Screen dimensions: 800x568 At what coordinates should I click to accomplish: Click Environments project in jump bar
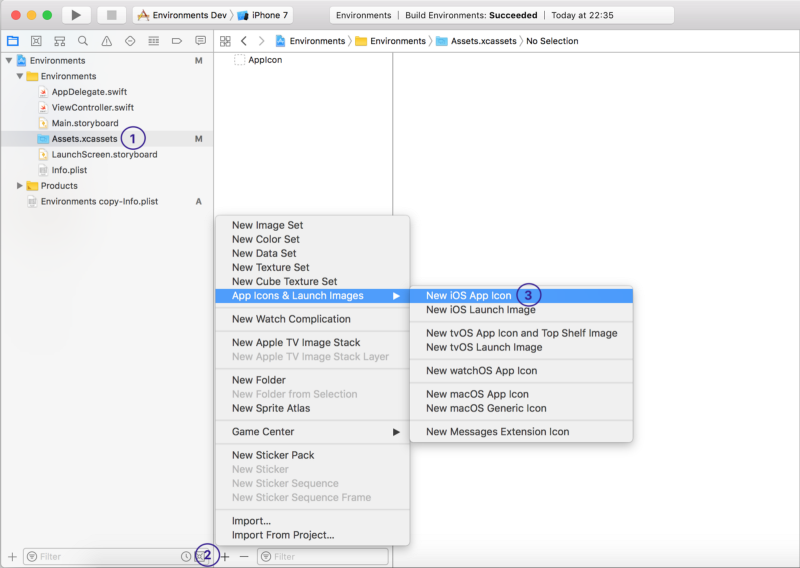pyautogui.click(x=310, y=41)
